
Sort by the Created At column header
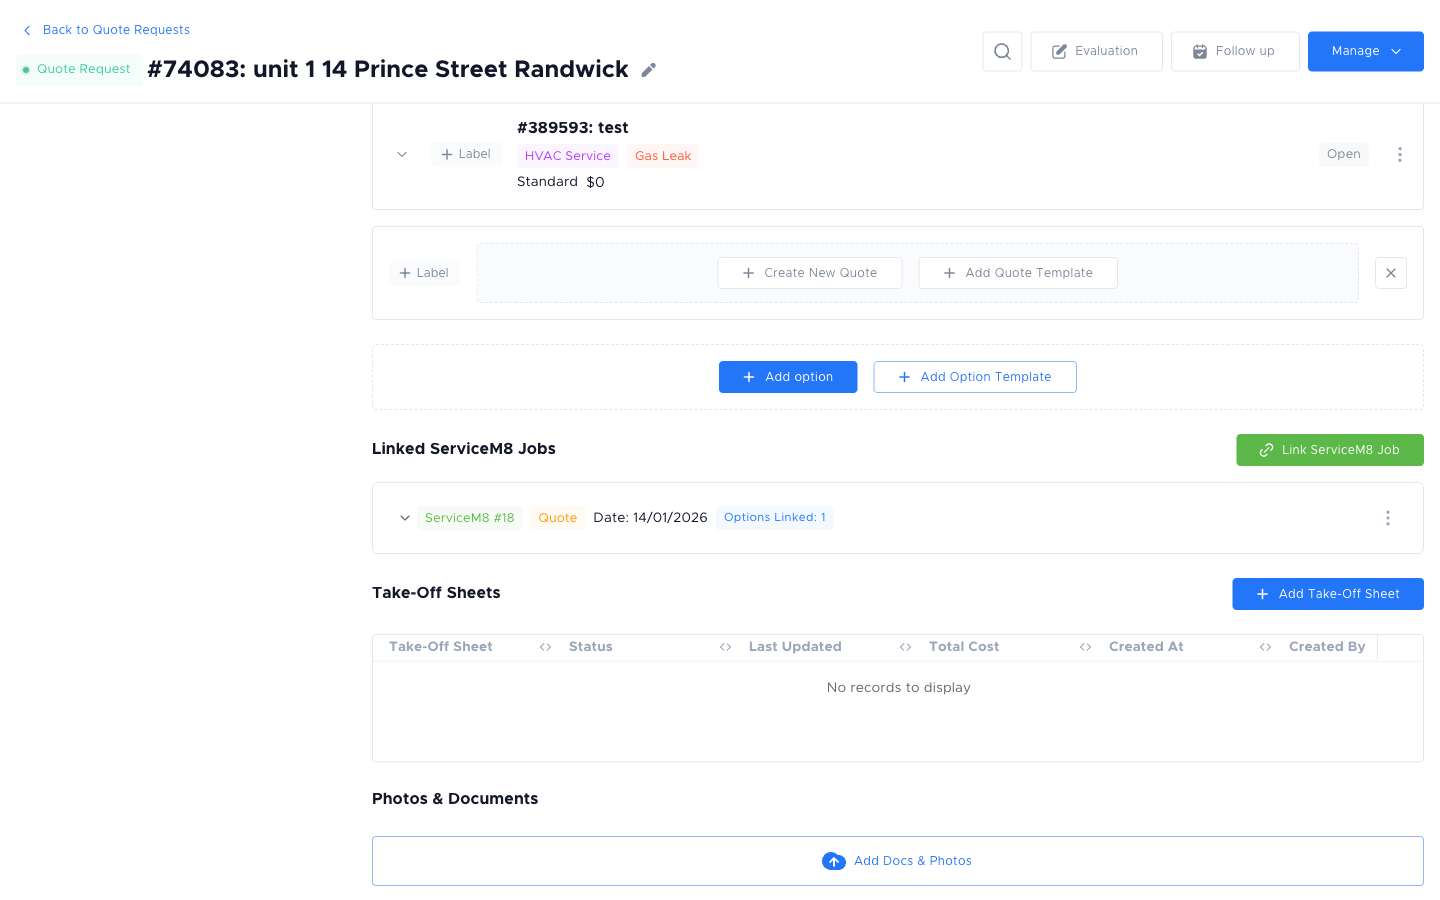click(x=1146, y=647)
